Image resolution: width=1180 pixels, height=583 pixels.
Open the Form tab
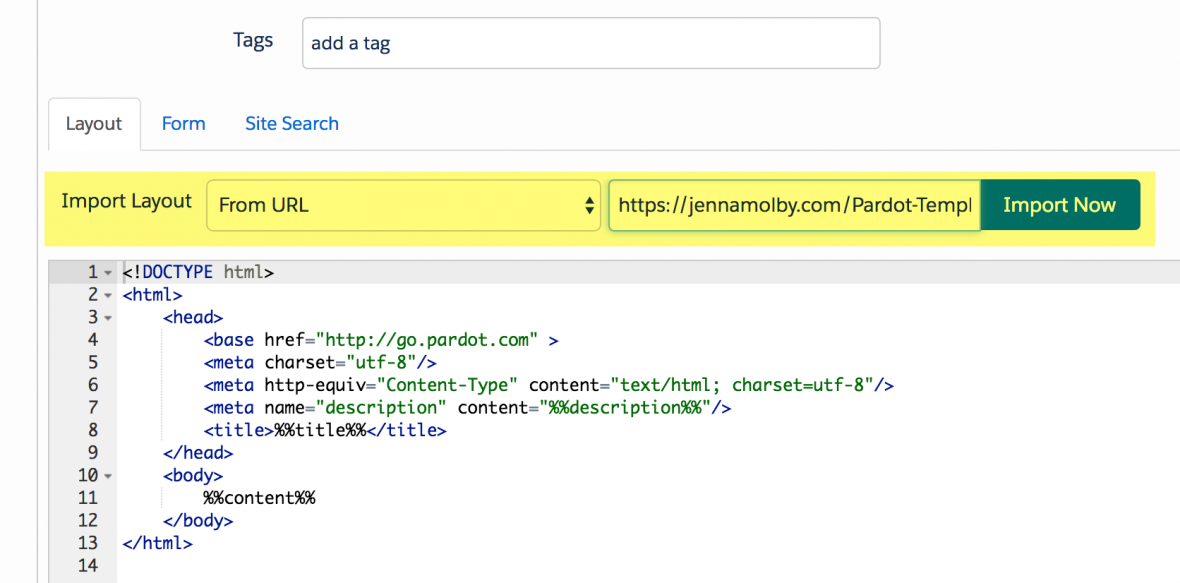(x=183, y=124)
